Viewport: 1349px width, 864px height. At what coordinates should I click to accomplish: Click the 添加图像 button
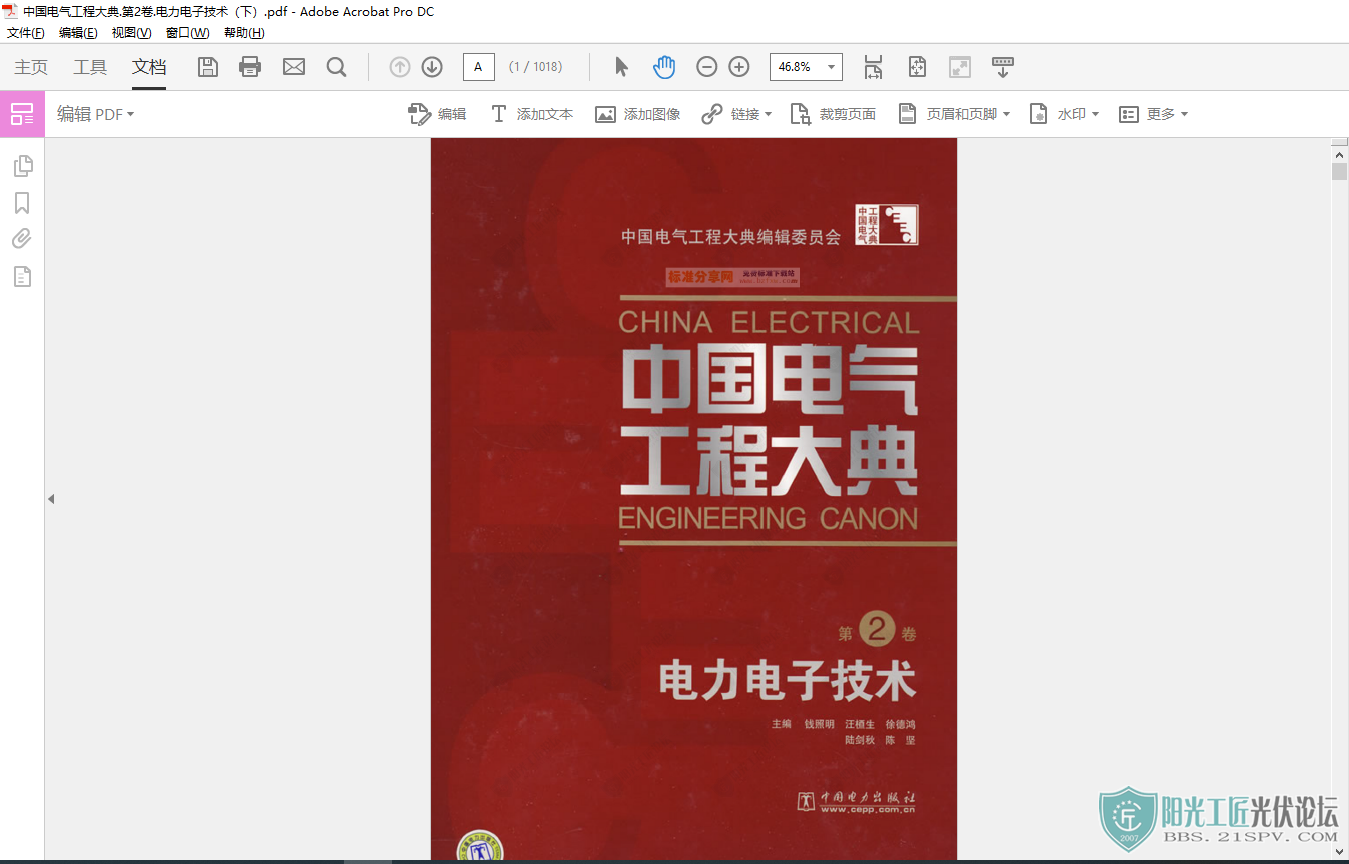tap(638, 114)
